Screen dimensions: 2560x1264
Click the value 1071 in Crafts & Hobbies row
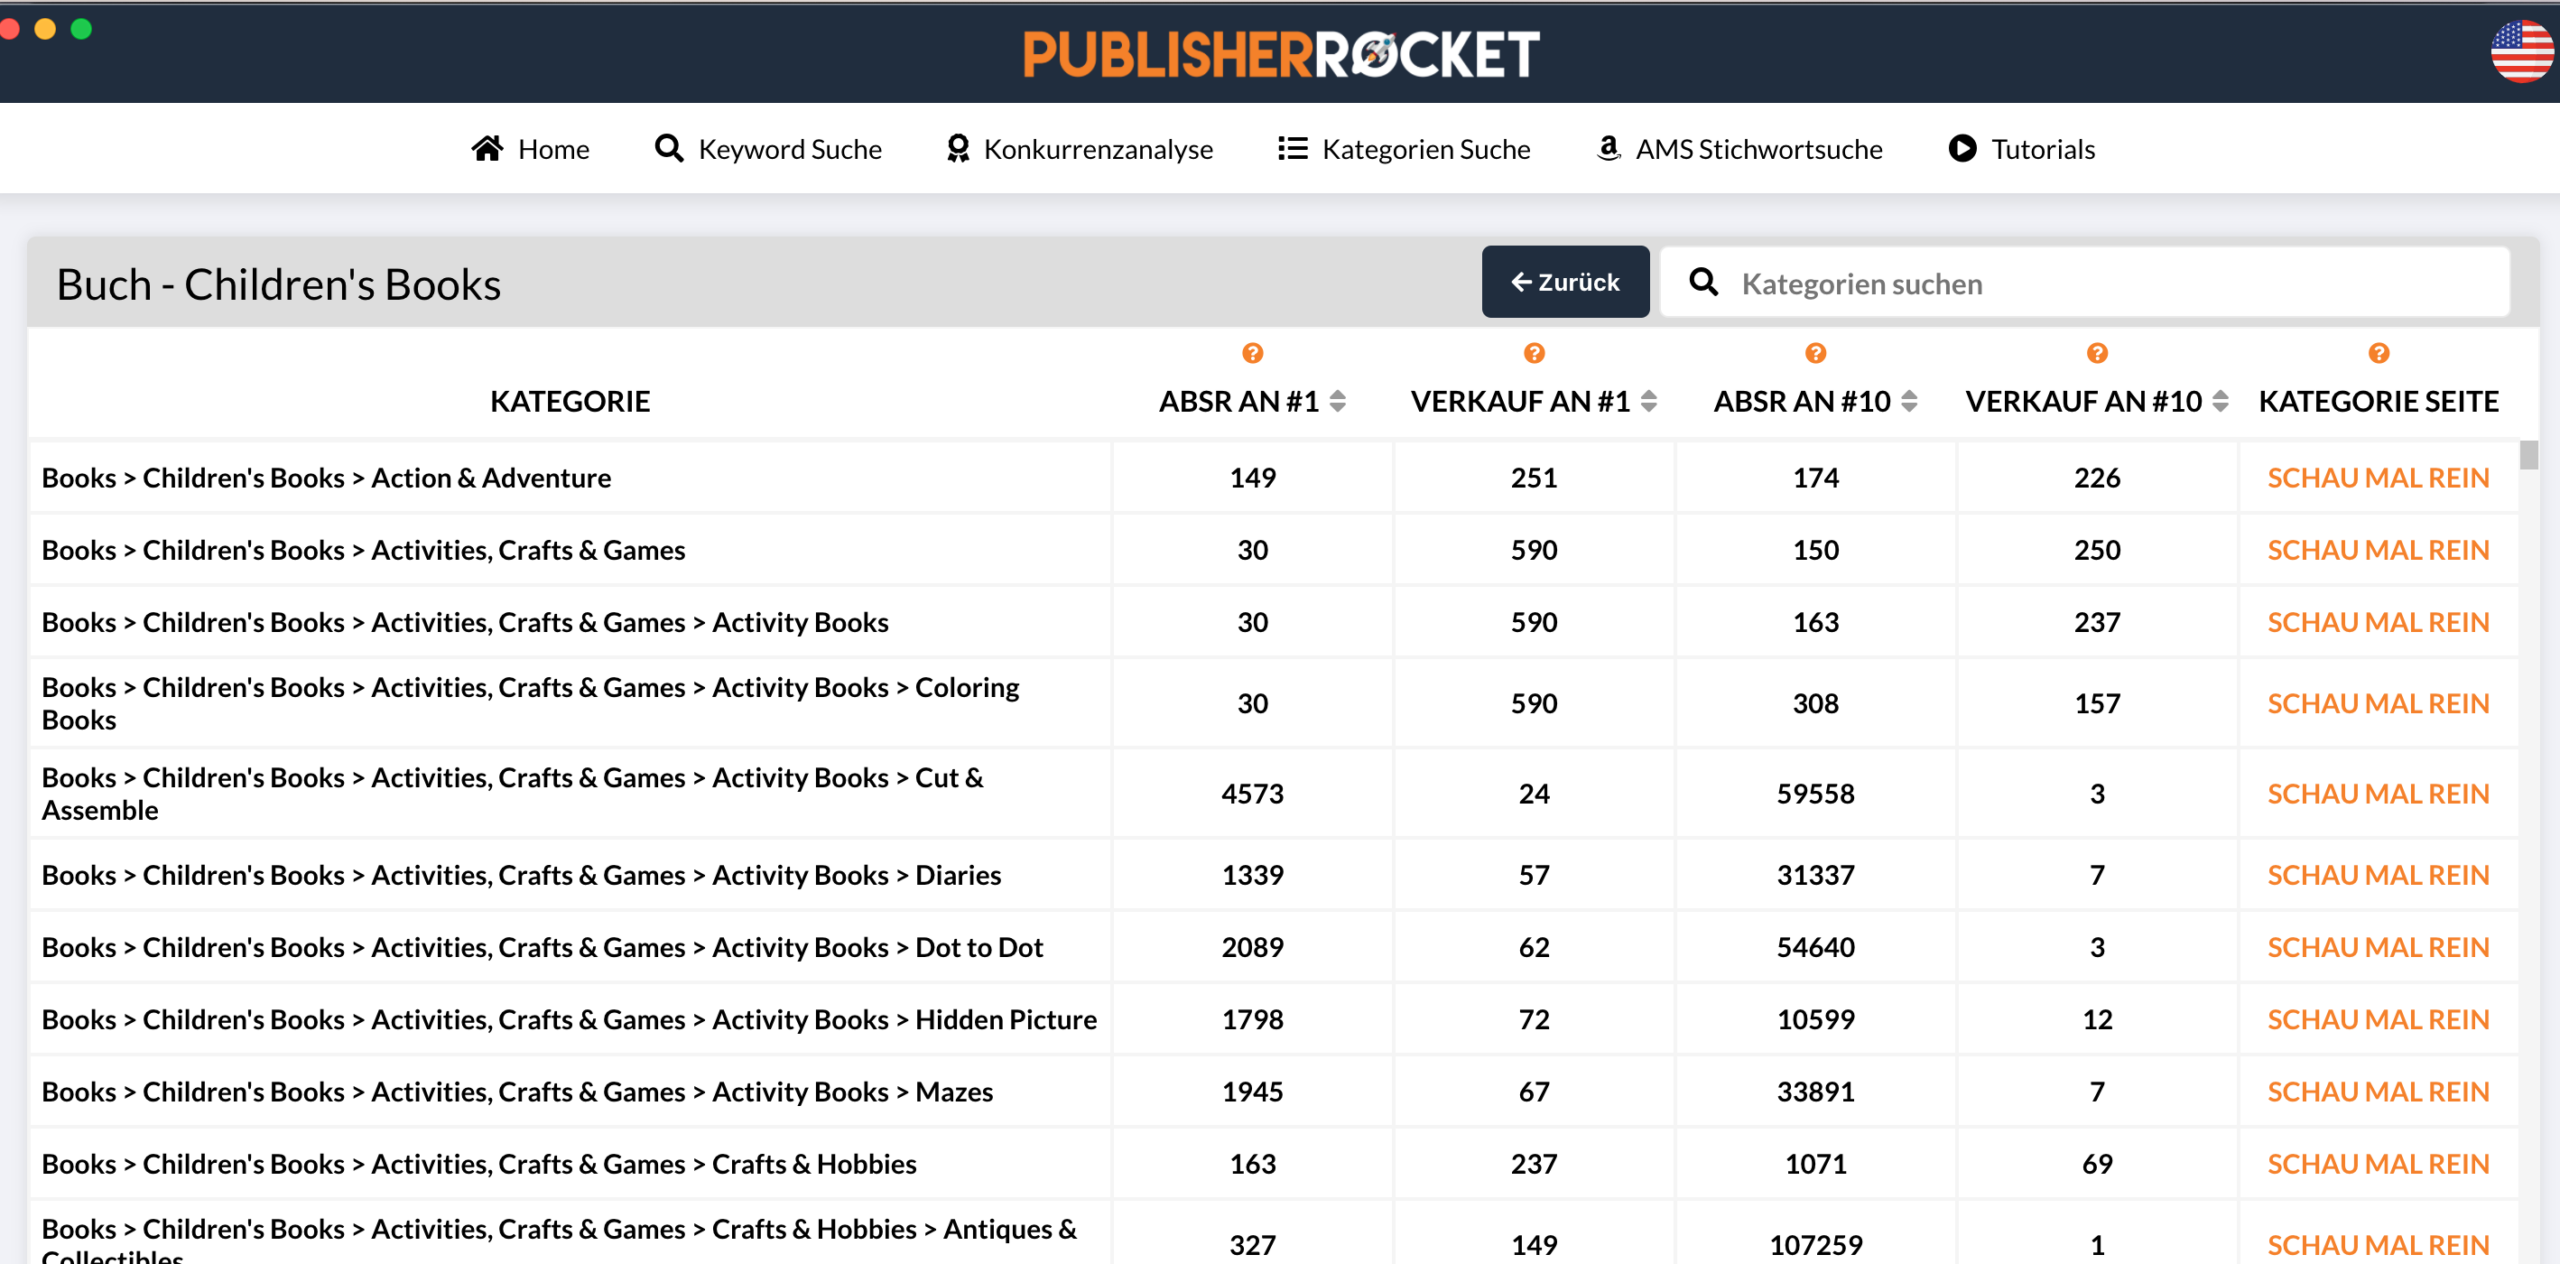(1815, 1164)
